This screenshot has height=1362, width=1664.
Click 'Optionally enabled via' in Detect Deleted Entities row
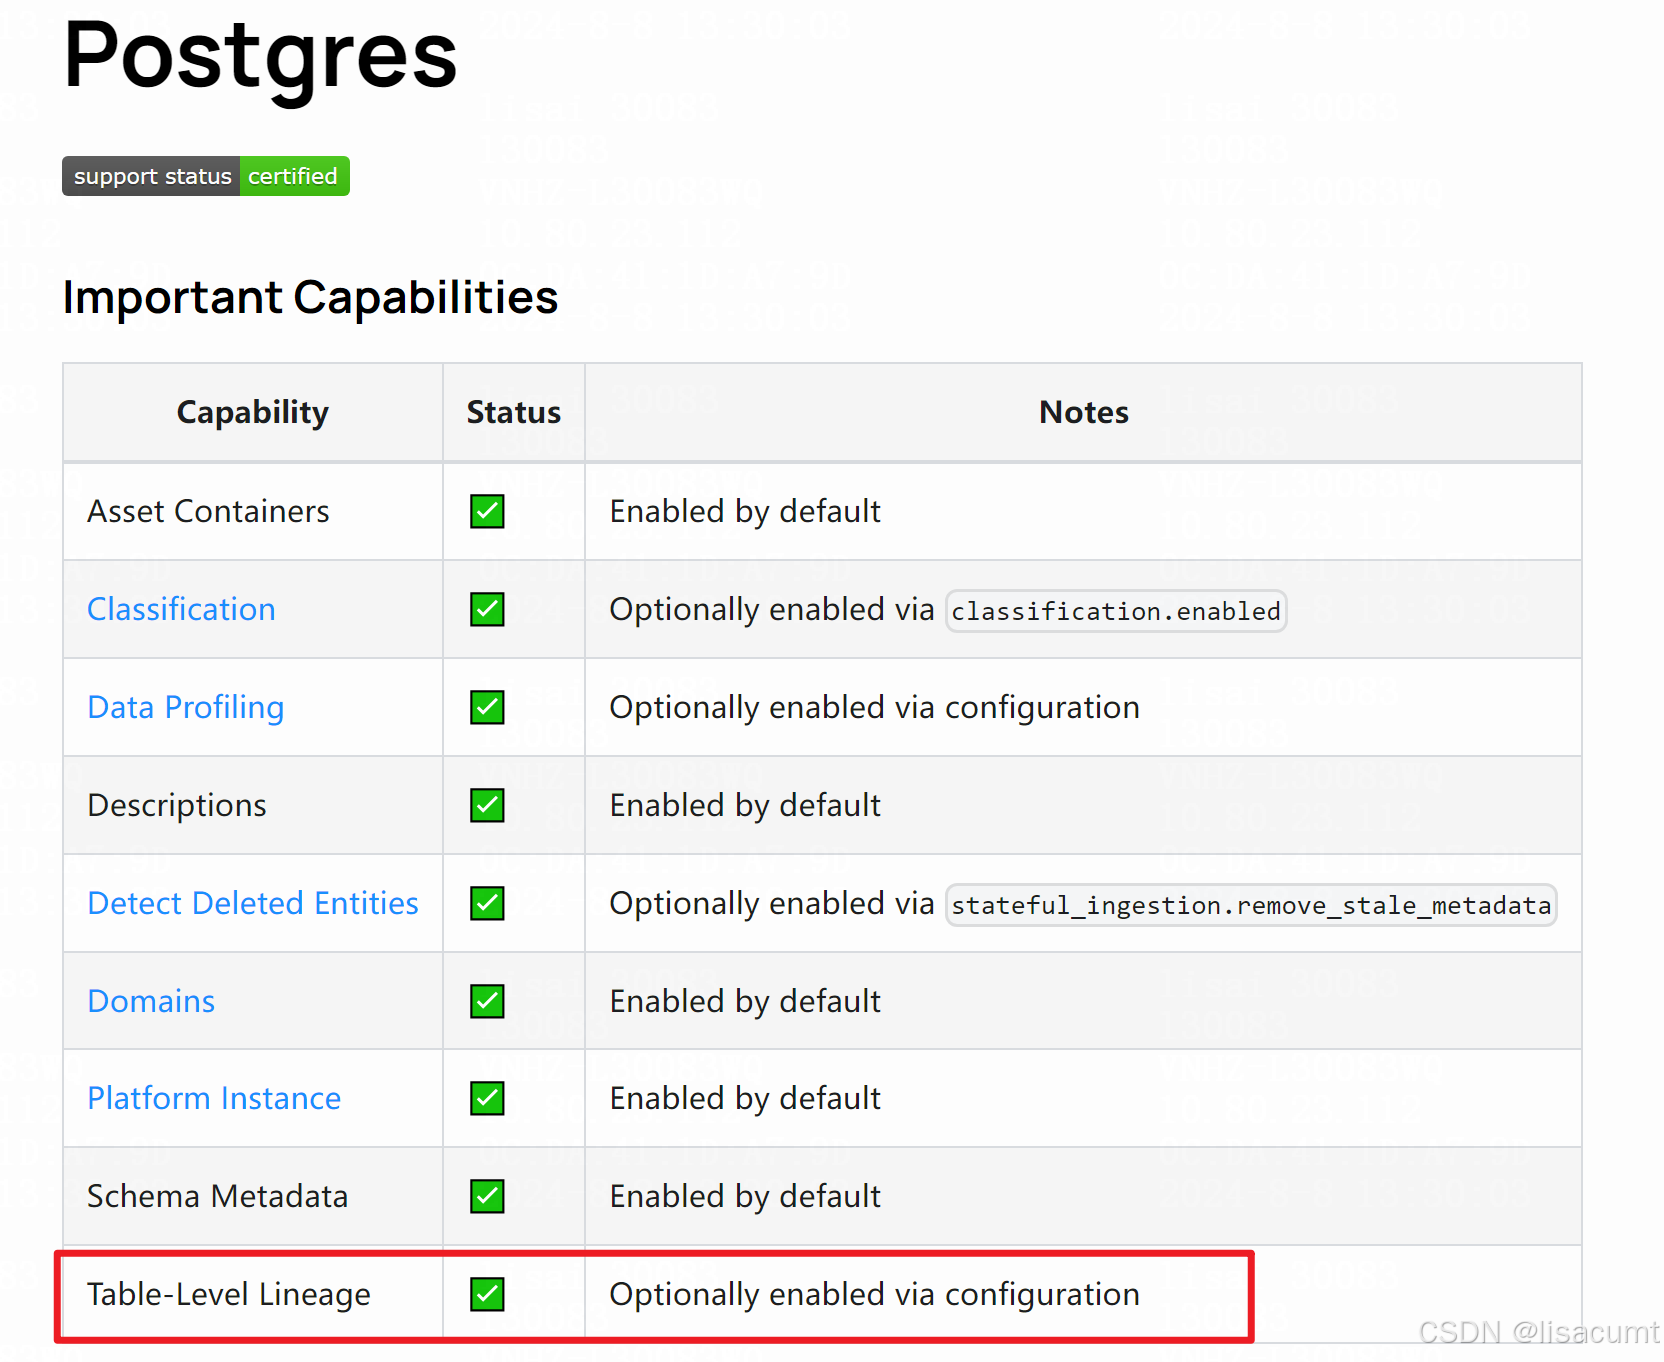[x=772, y=904]
